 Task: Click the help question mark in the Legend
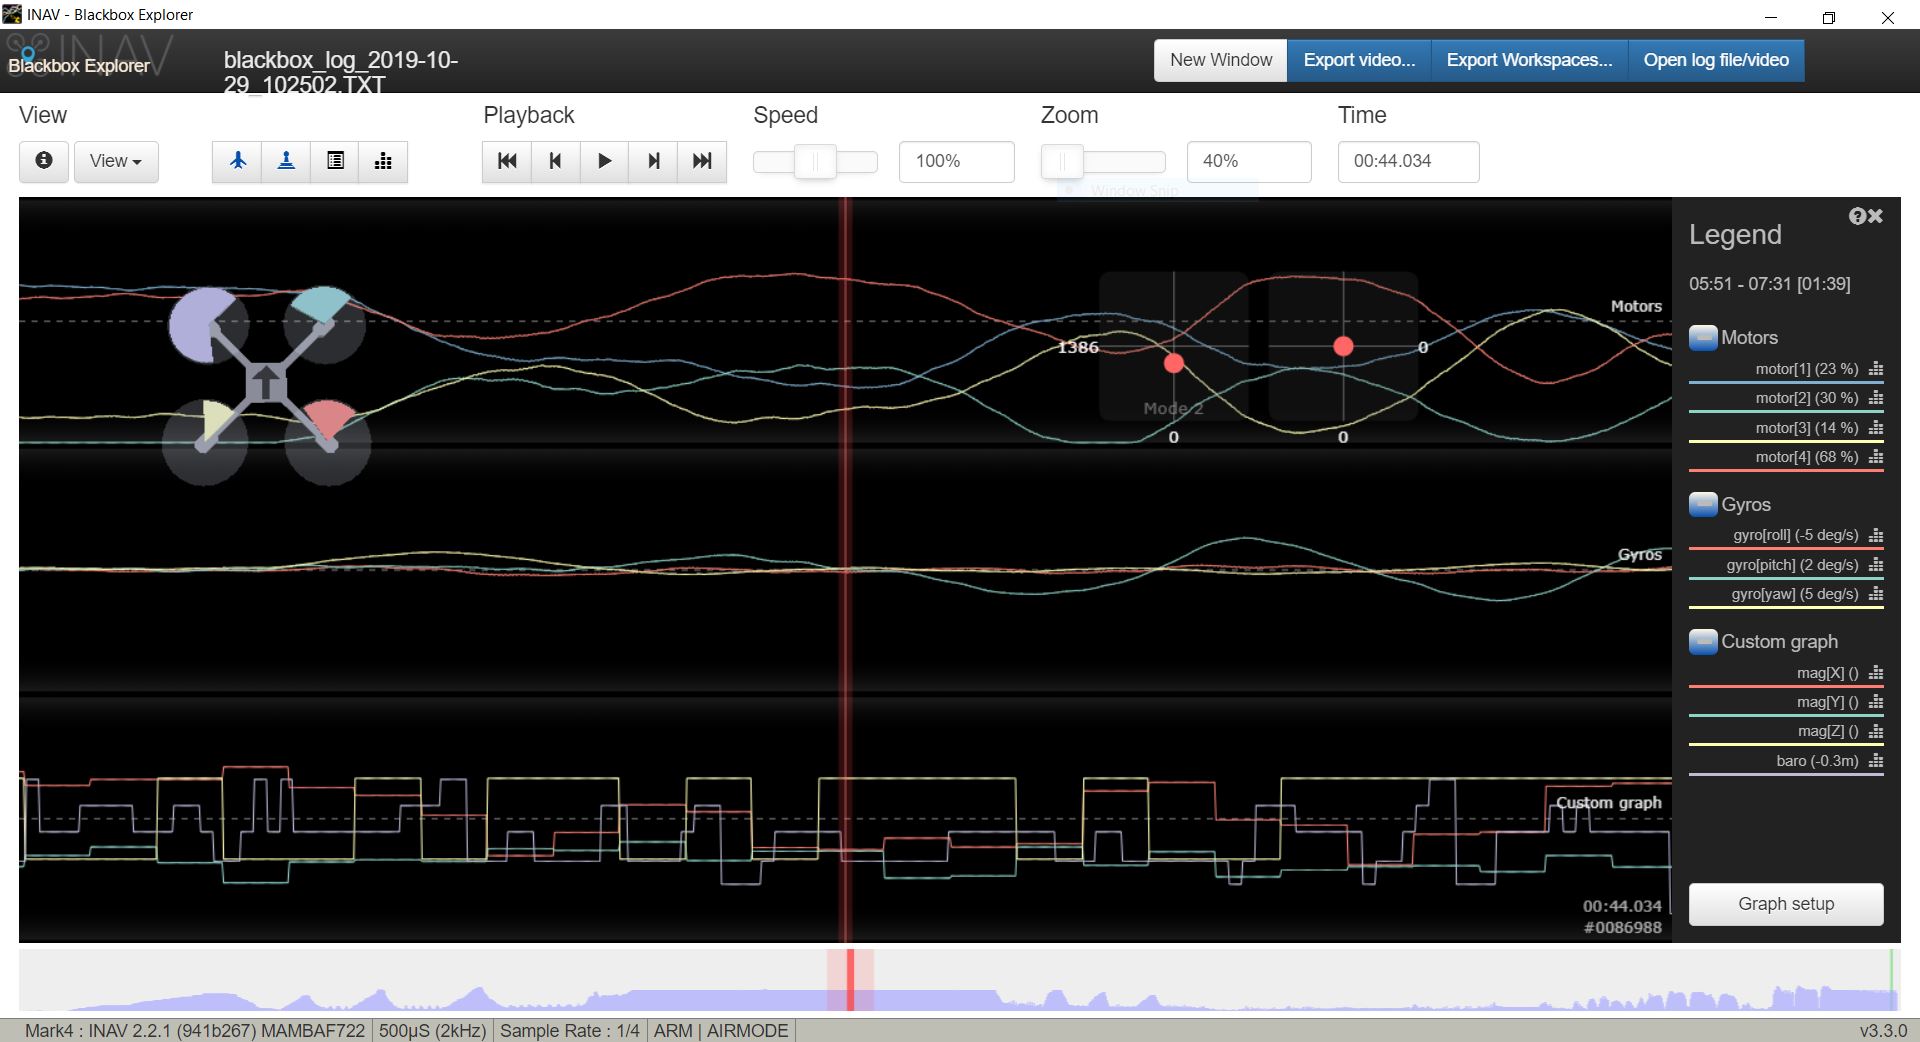pyautogui.click(x=1857, y=216)
